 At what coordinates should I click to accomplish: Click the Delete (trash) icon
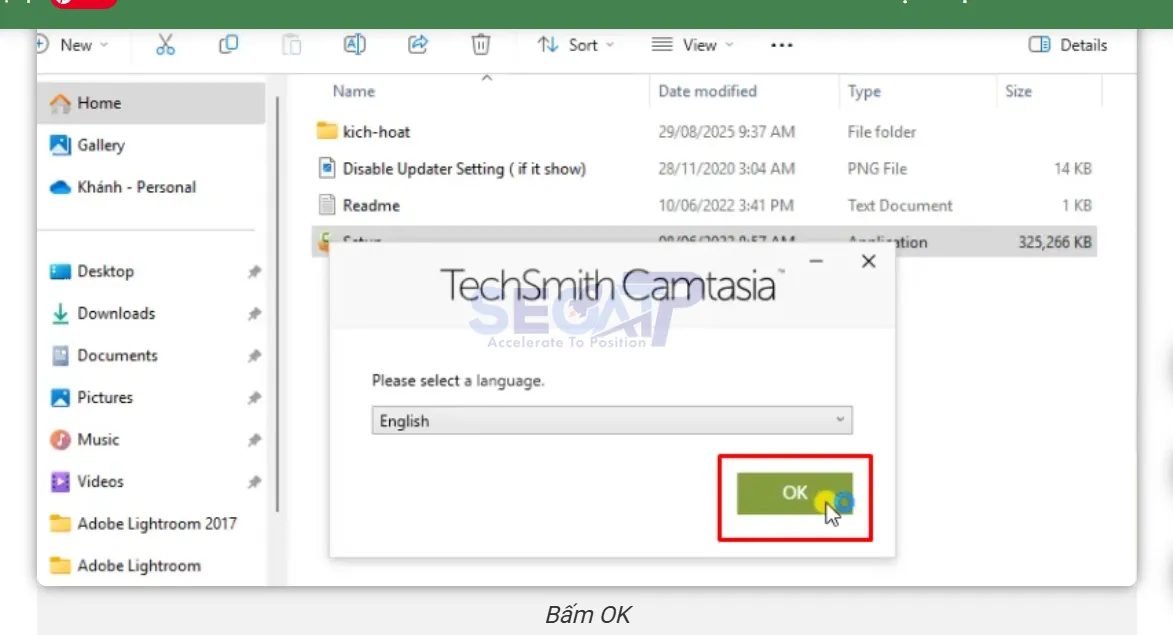(480, 44)
